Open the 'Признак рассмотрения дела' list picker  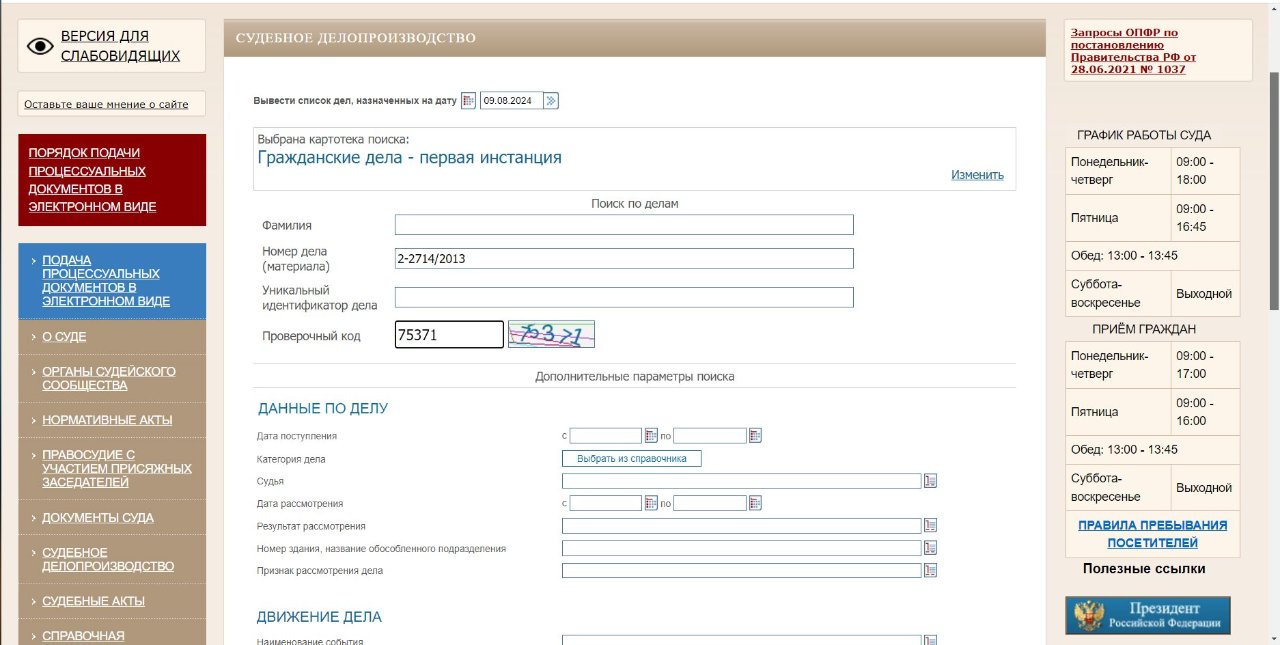[930, 571]
